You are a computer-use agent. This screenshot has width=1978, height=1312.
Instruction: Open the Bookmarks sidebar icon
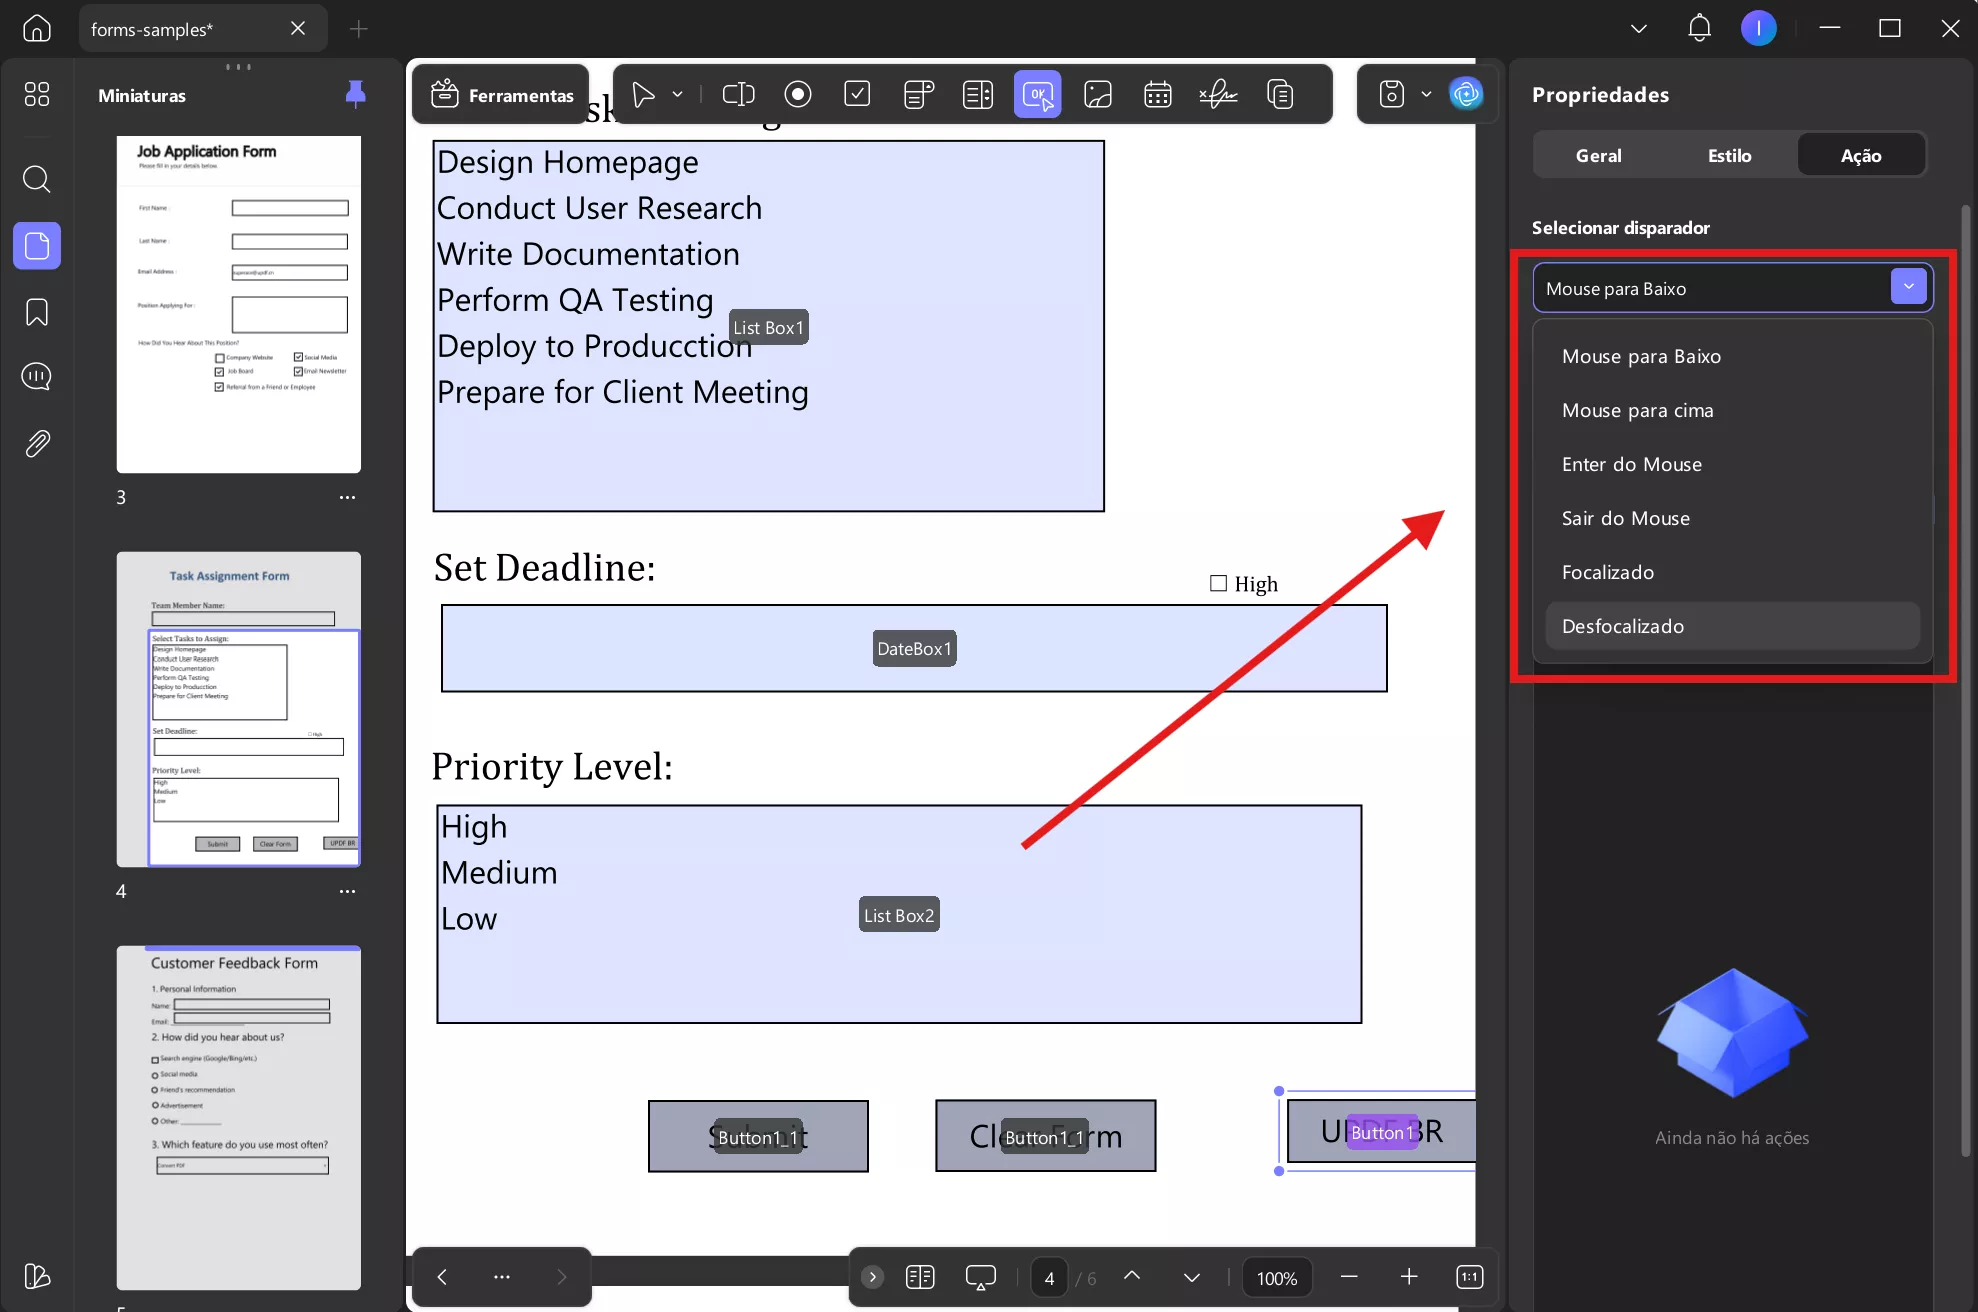tap(37, 312)
